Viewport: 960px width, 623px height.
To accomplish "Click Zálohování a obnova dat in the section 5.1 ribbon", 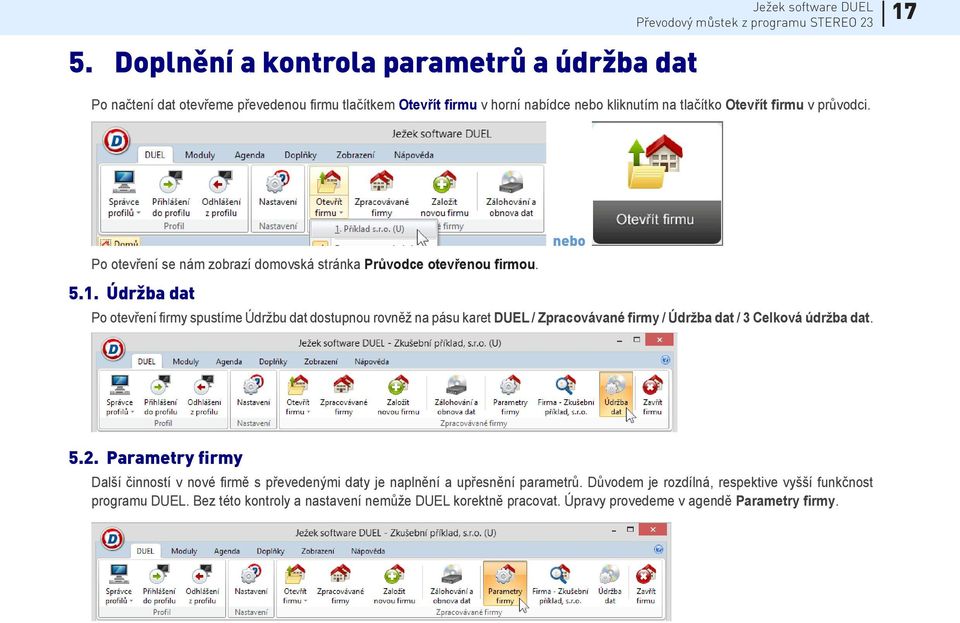I will 456,395.
